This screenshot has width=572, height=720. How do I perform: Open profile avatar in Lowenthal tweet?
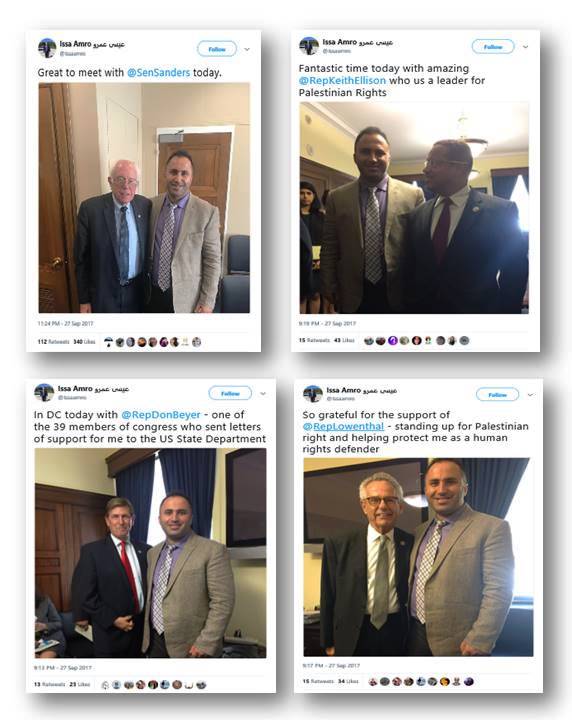tap(313, 394)
